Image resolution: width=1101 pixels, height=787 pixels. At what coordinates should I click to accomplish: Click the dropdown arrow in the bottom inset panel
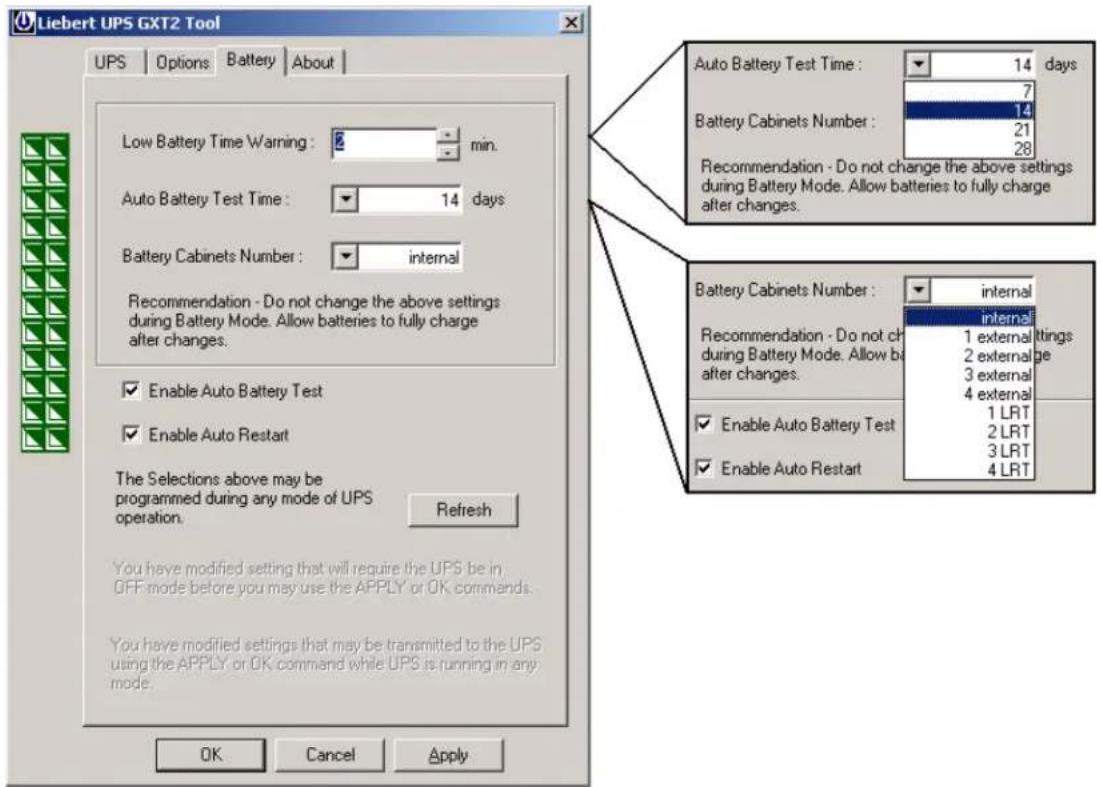918,290
